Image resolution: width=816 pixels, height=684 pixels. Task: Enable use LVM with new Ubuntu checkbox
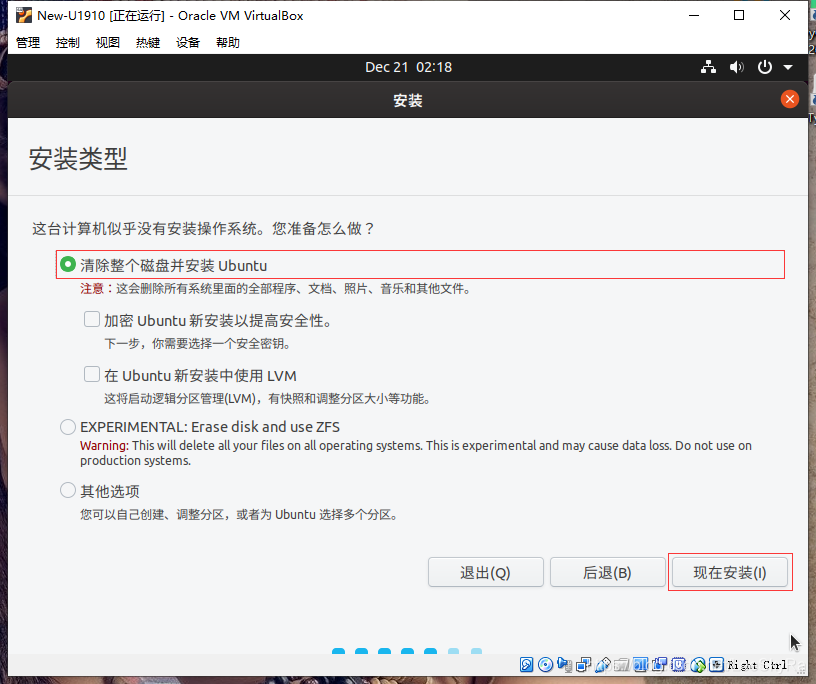click(92, 374)
